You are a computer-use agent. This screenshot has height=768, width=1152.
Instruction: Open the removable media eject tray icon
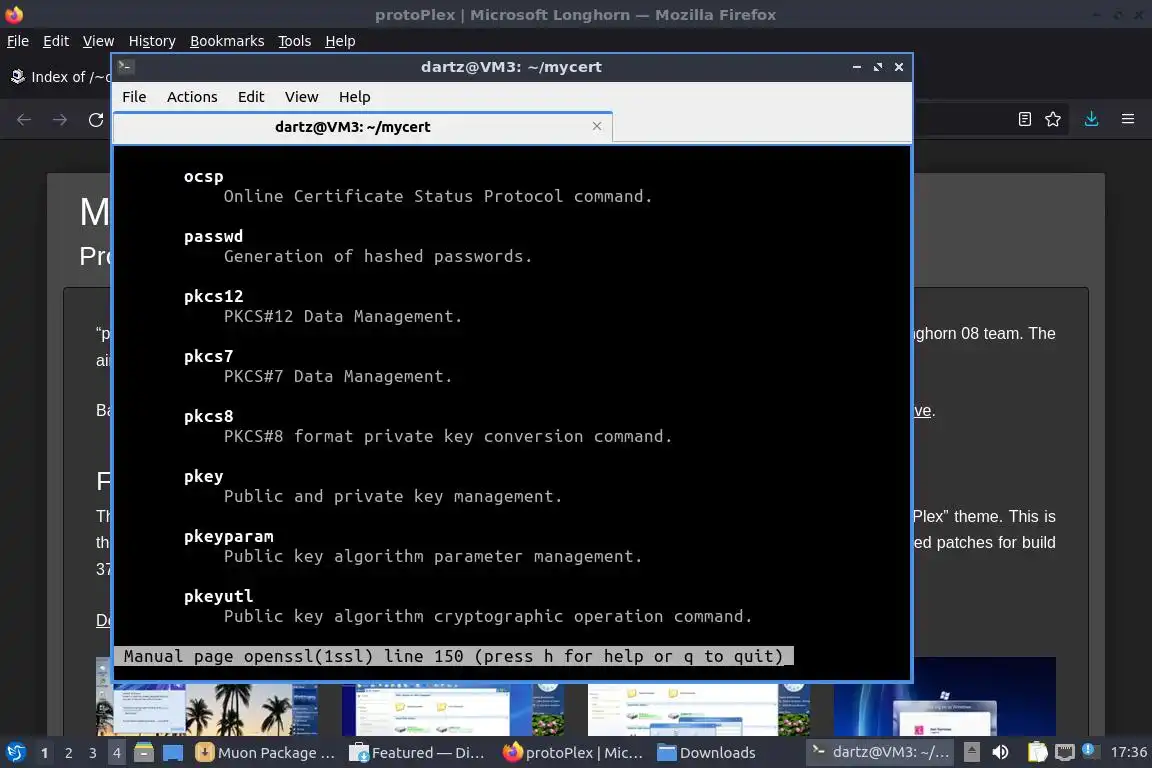pos(971,752)
